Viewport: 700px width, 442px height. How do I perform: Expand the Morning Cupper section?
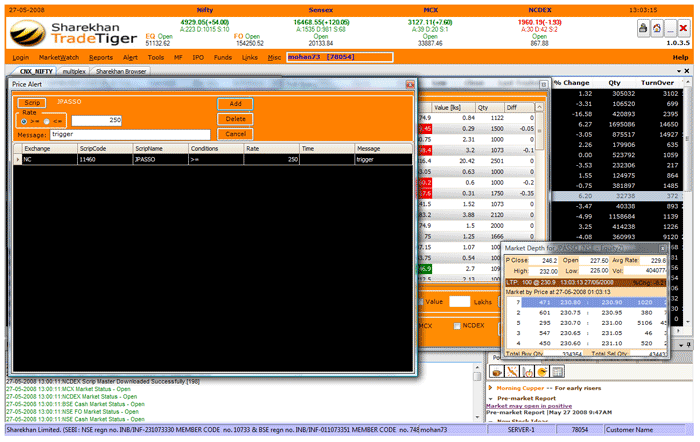click(x=491, y=388)
